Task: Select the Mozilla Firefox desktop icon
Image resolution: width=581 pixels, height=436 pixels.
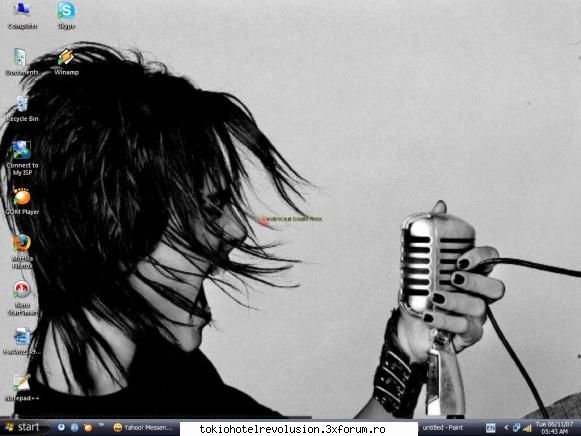Action: click(22, 252)
